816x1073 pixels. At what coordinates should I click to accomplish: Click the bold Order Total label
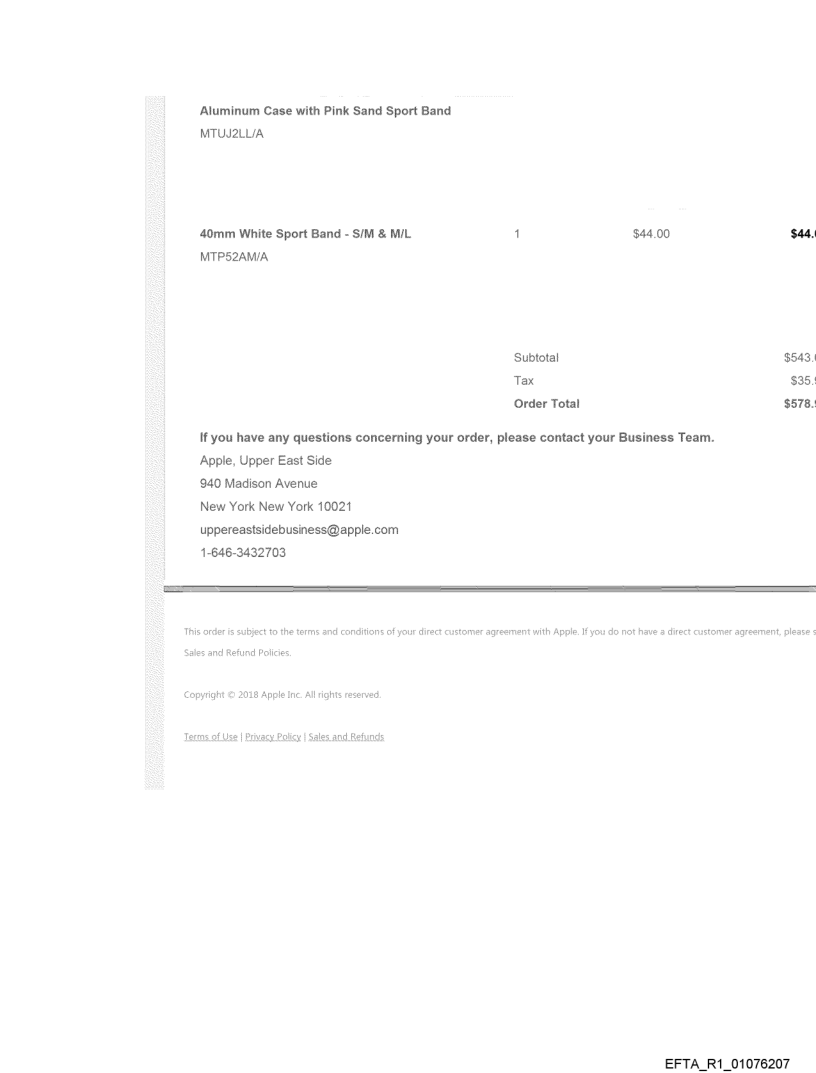[x=546, y=404]
